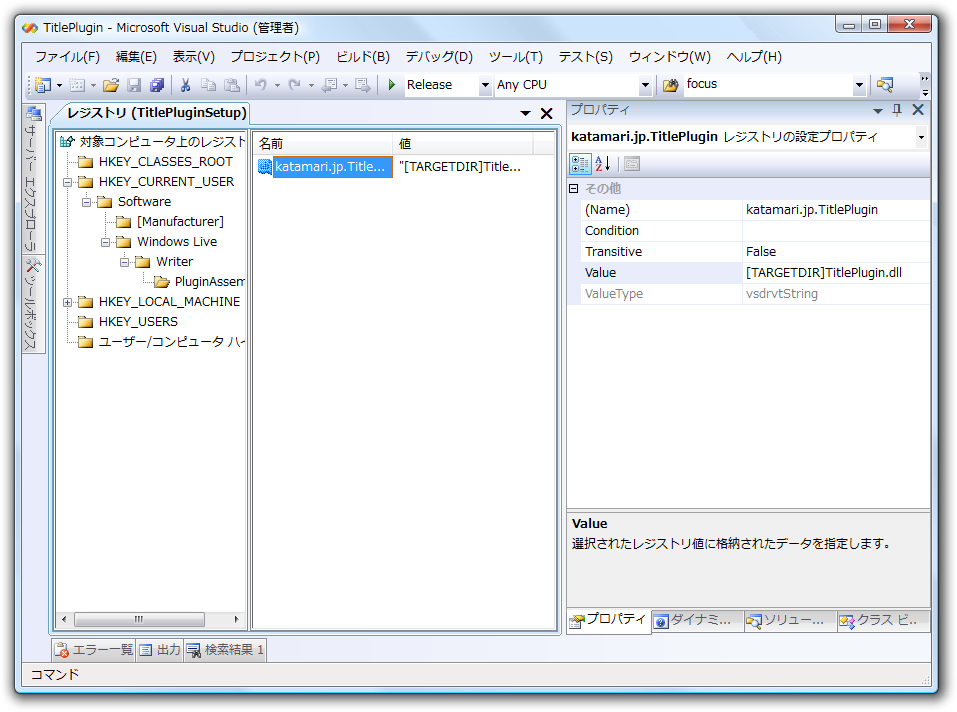The height and width of the screenshot is (712, 957).
Task: Open the active files dropdown arrow
Action: pos(525,113)
